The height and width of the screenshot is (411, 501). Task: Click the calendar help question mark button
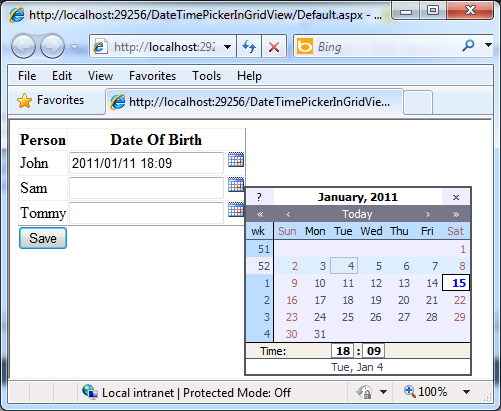click(260, 197)
